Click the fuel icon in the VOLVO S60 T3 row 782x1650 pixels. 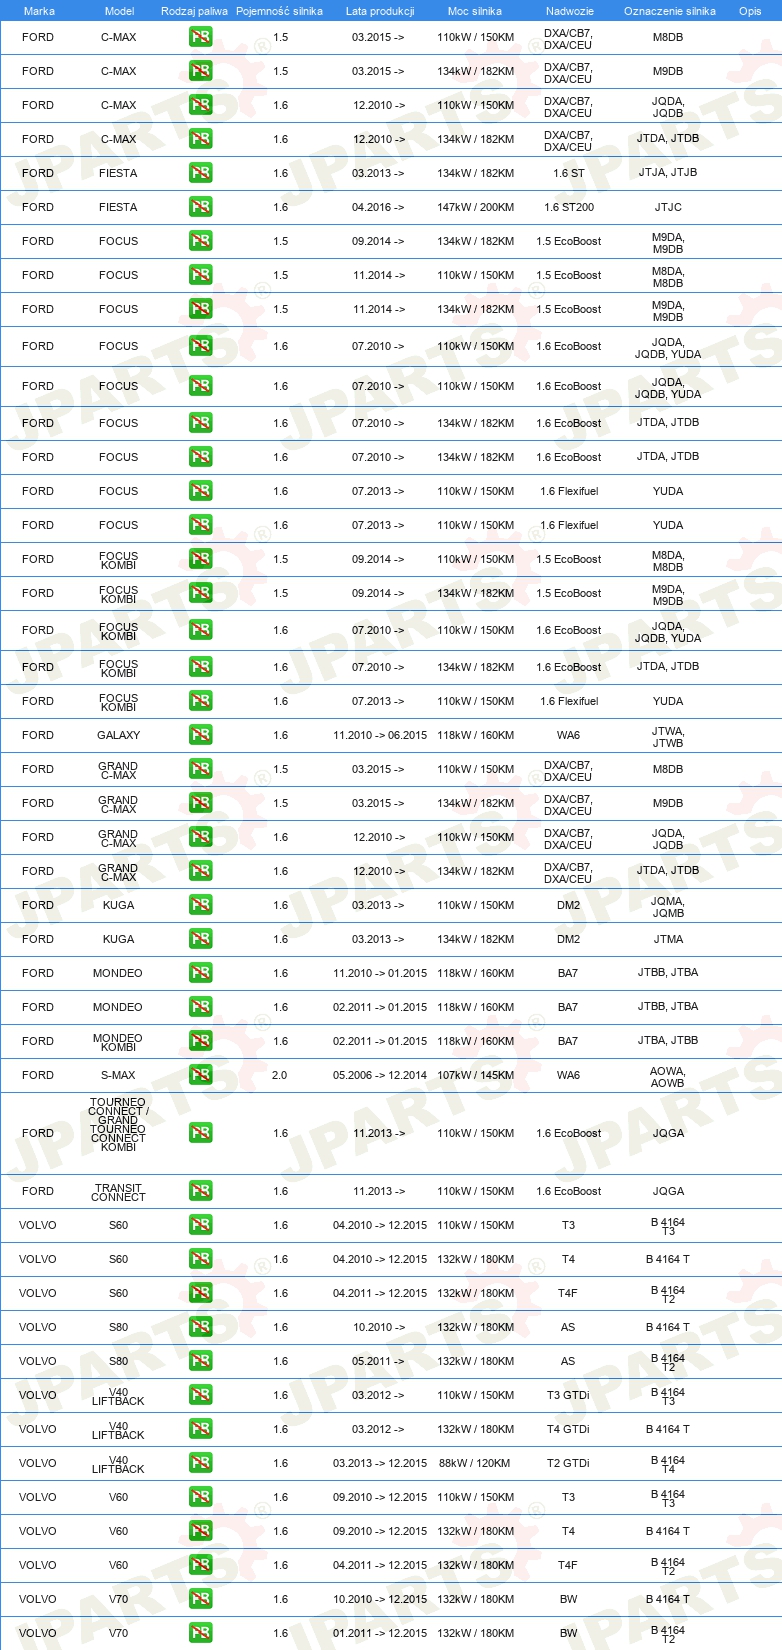tap(201, 1225)
